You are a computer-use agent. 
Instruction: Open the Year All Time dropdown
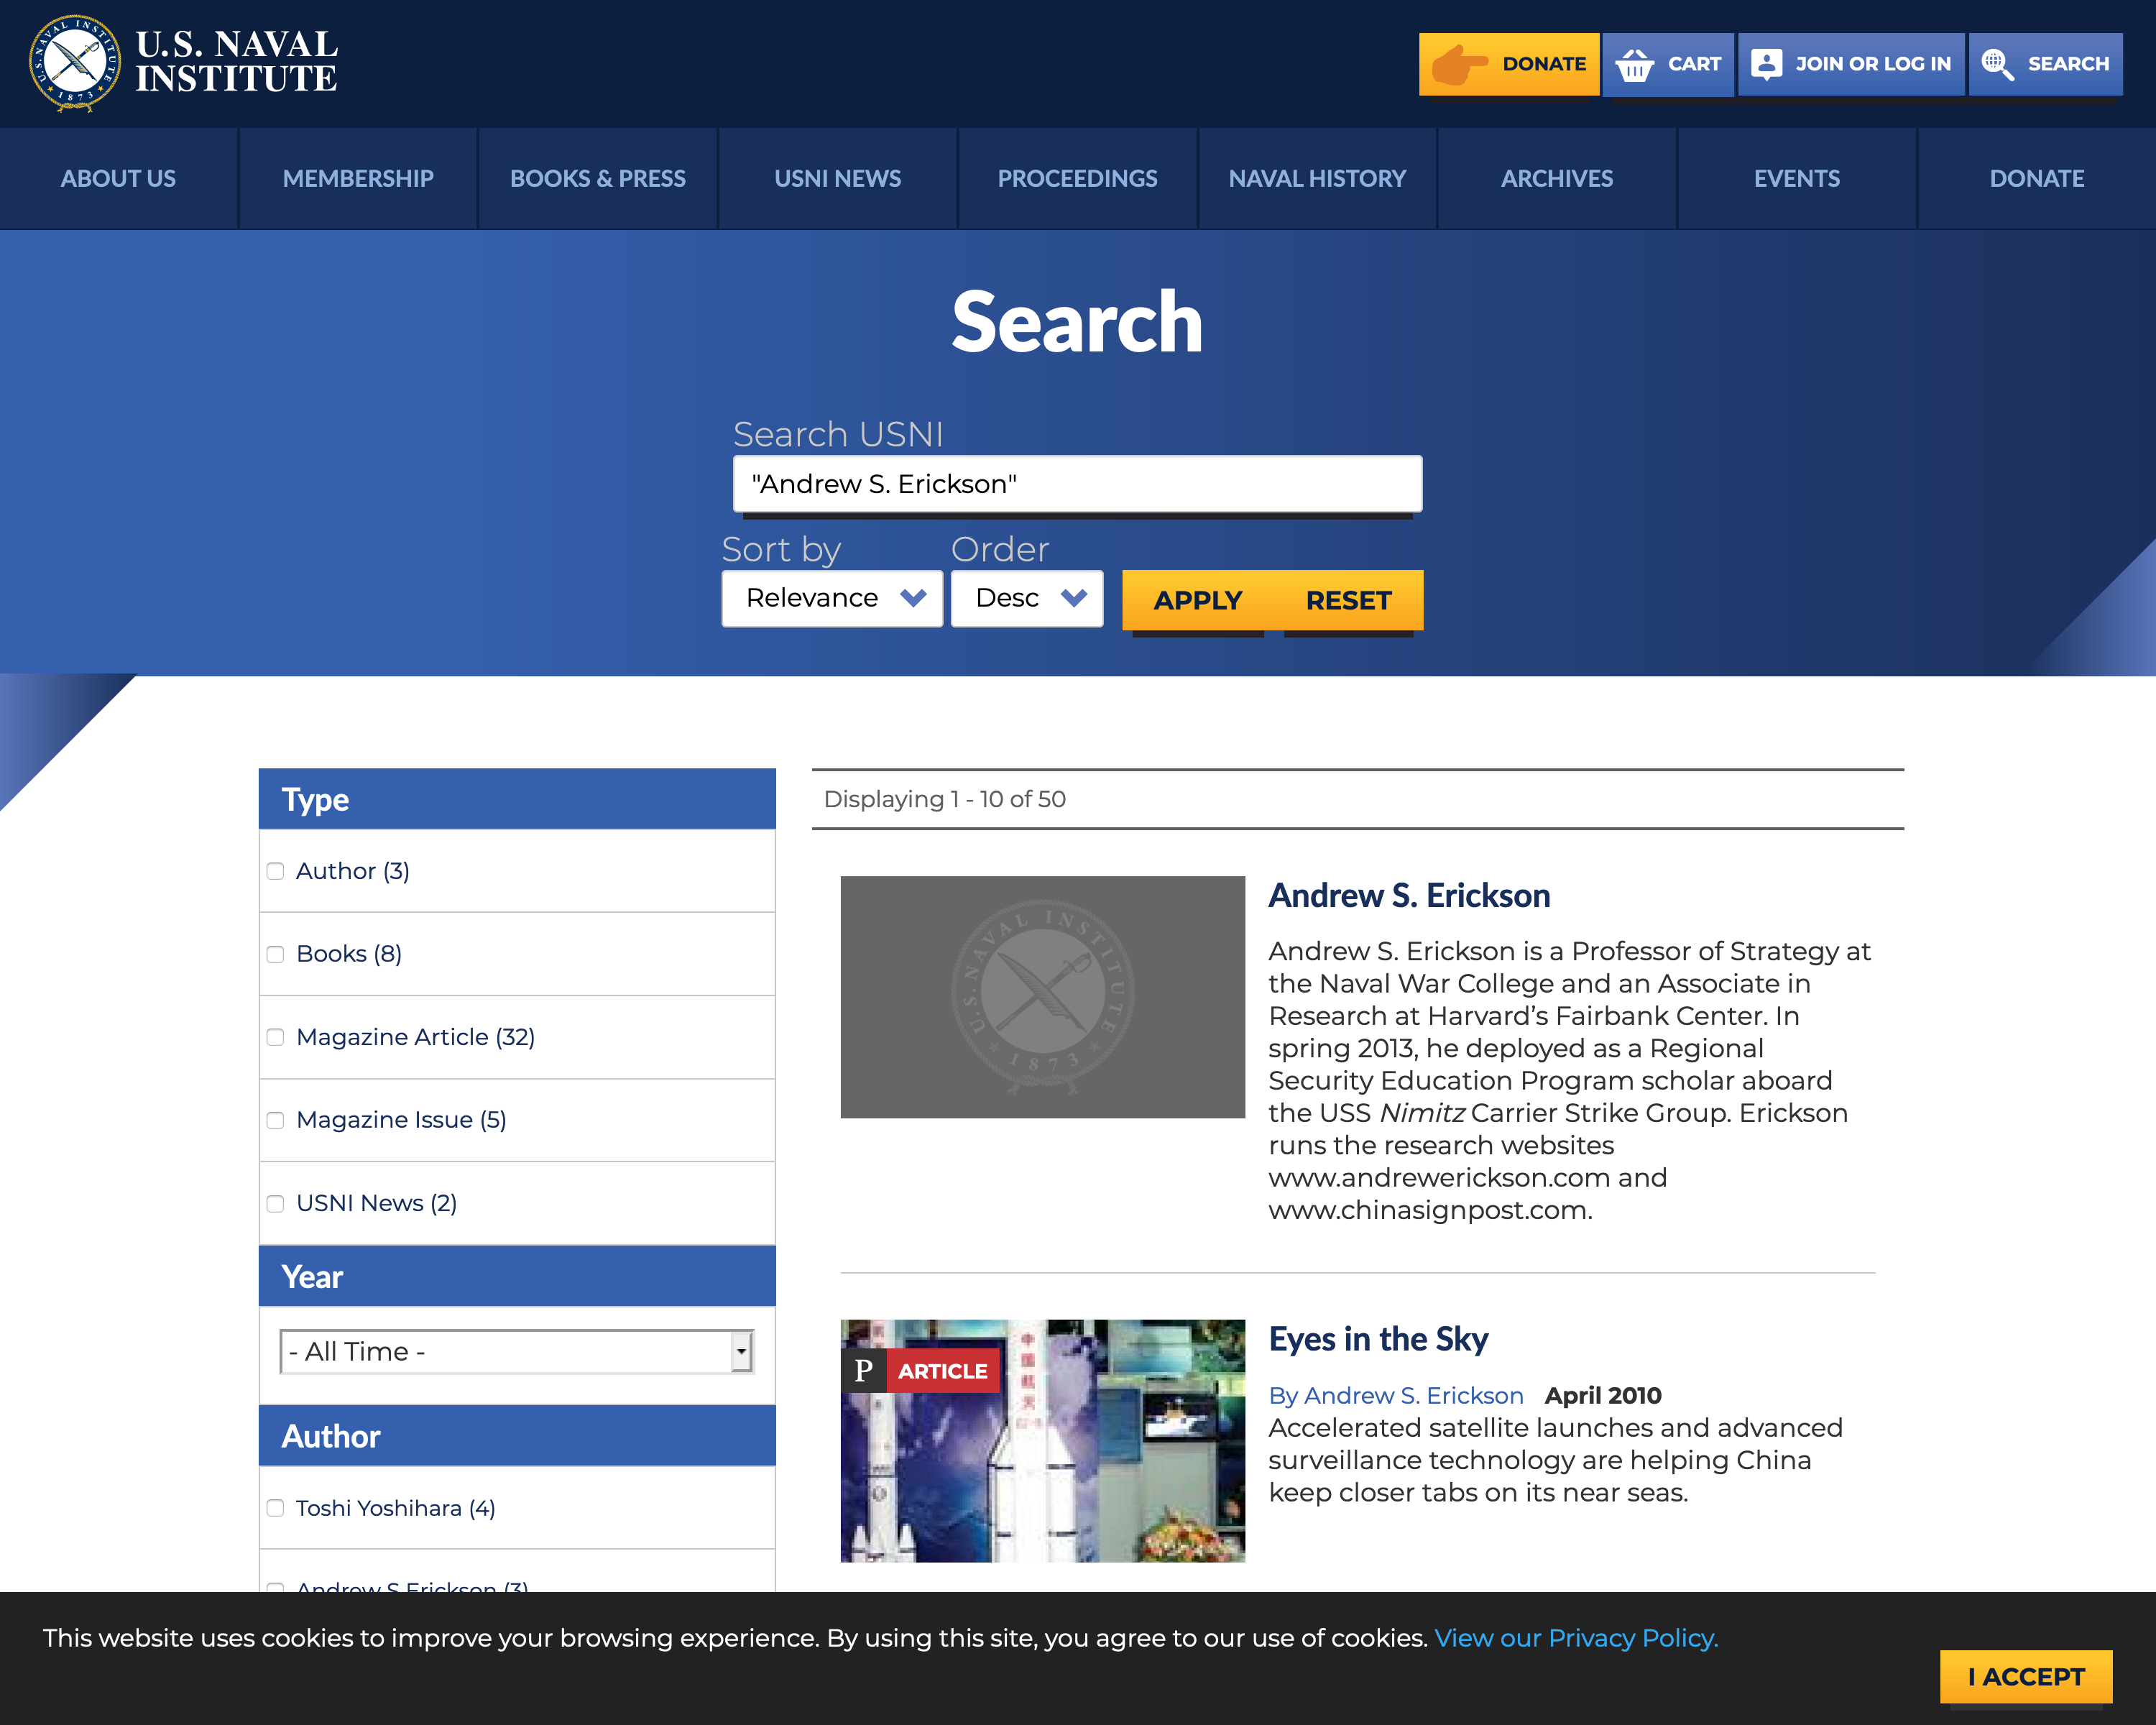517,1351
